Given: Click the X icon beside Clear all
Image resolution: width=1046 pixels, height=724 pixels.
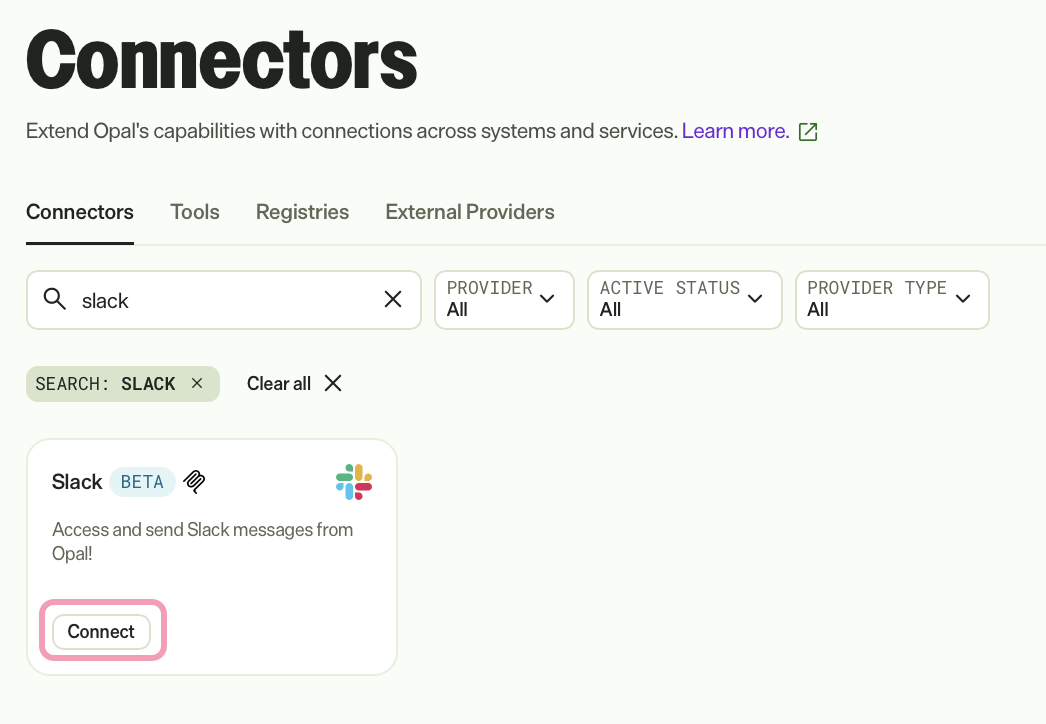Looking at the screenshot, I should (x=333, y=383).
